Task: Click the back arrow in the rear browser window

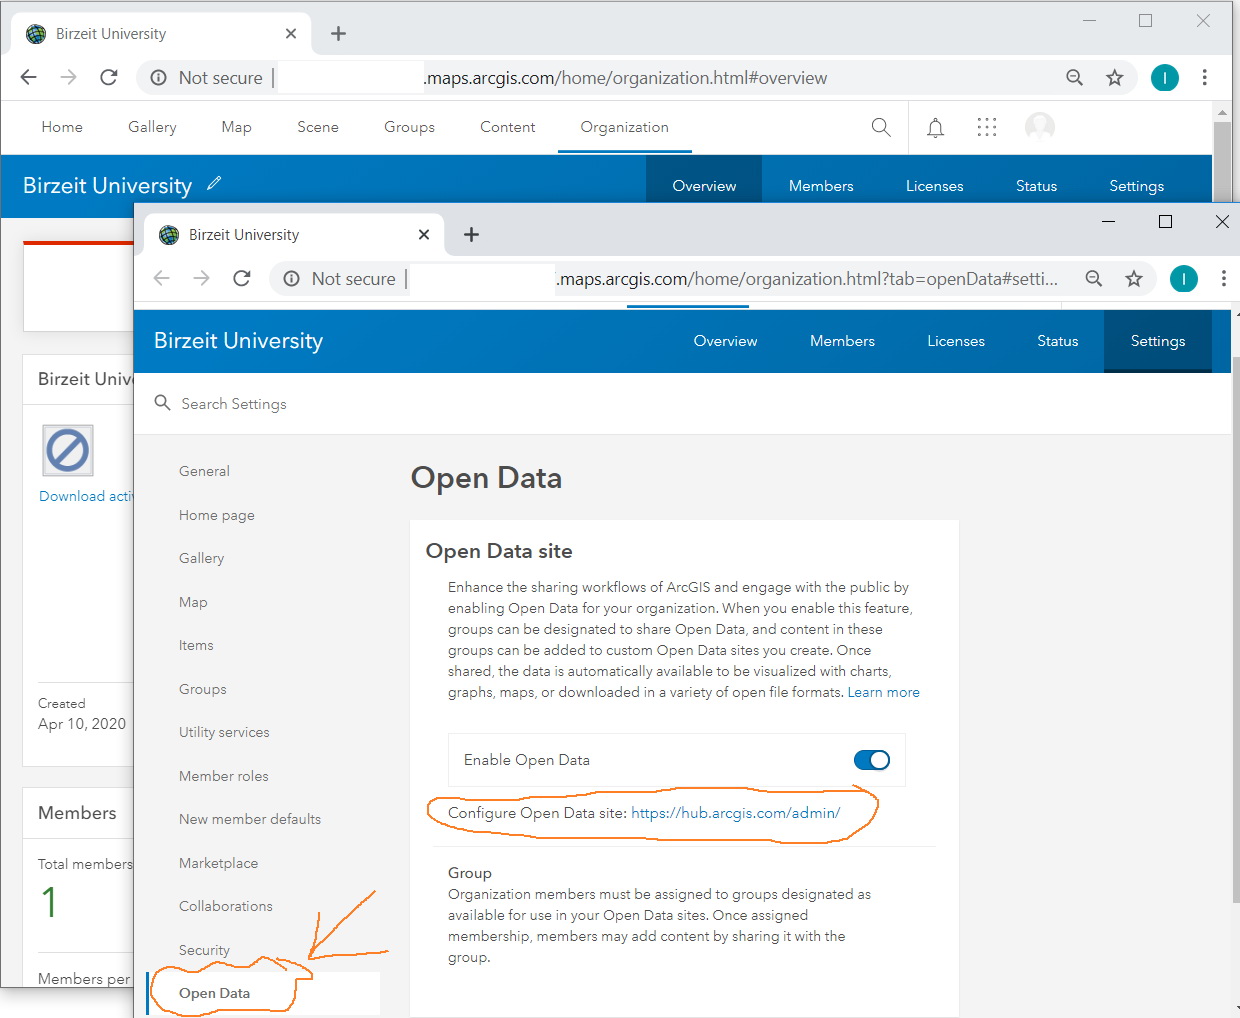Action: click(x=28, y=77)
